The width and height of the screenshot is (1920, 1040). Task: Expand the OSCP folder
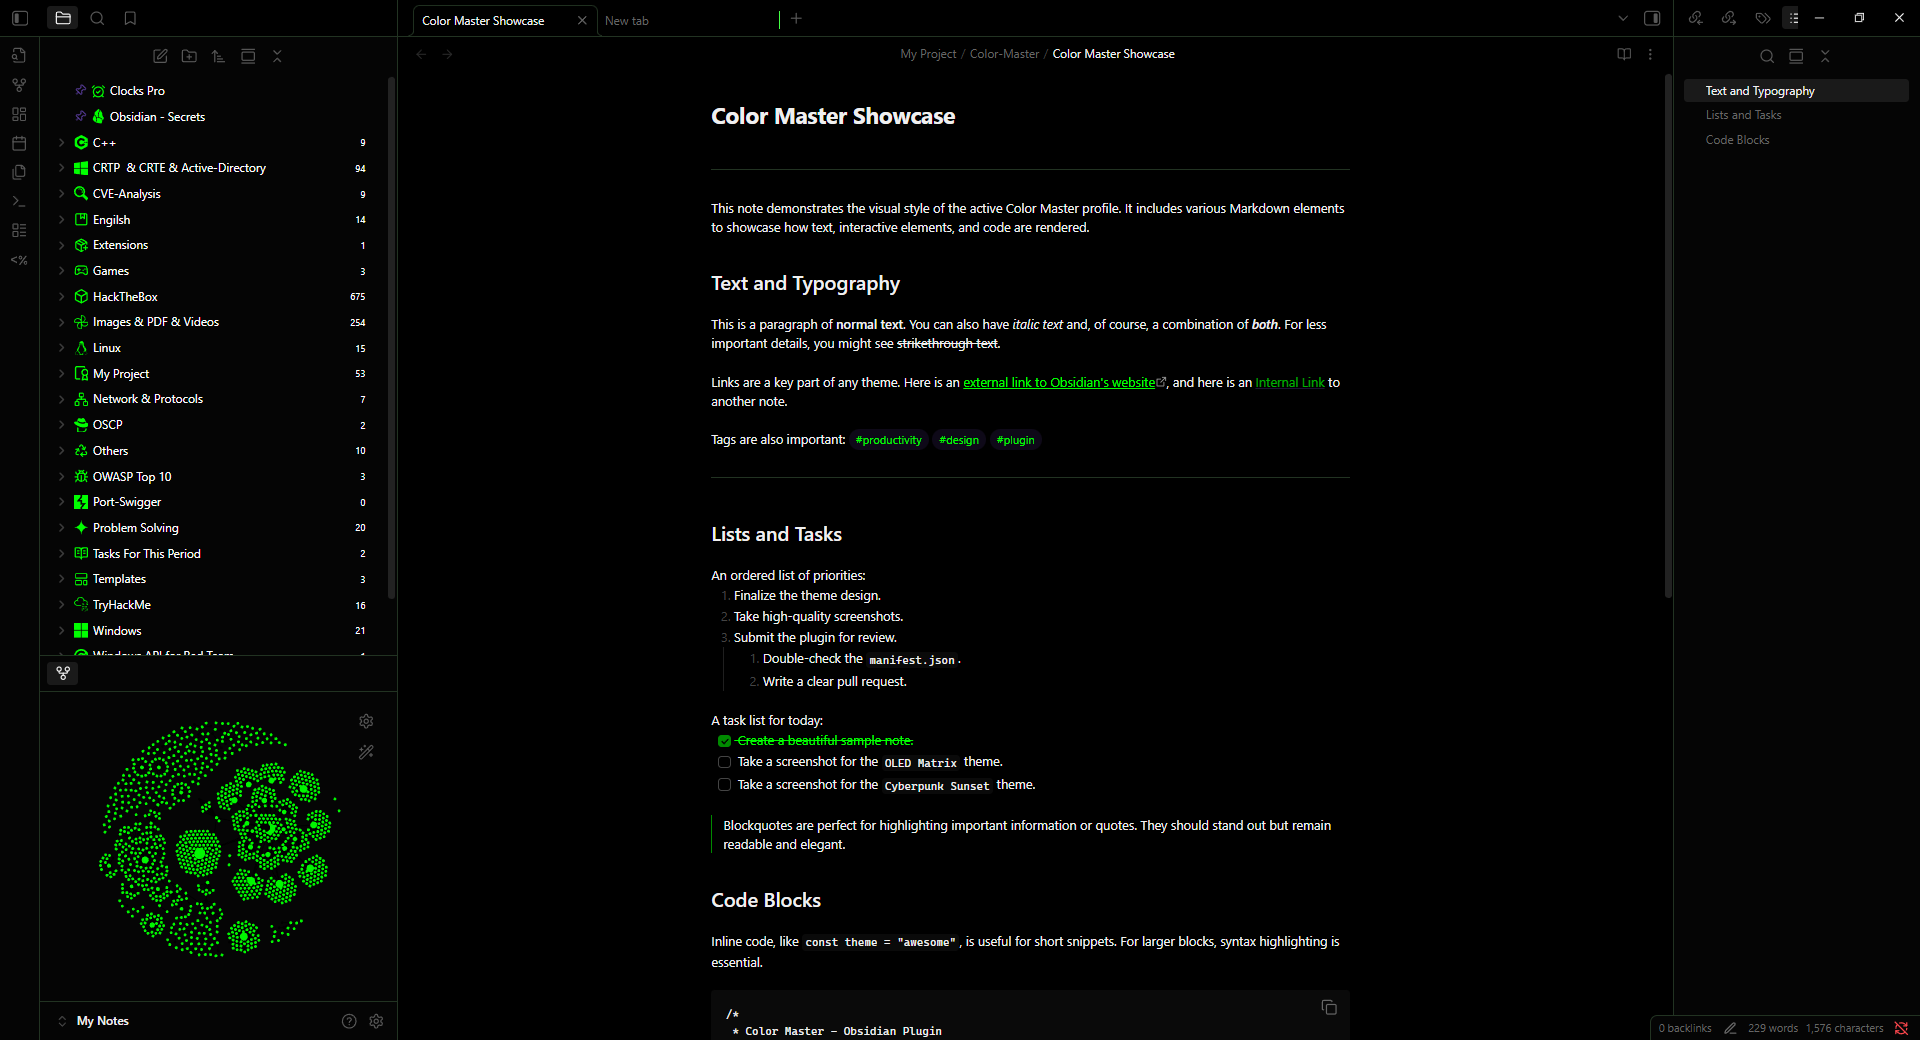pos(62,425)
